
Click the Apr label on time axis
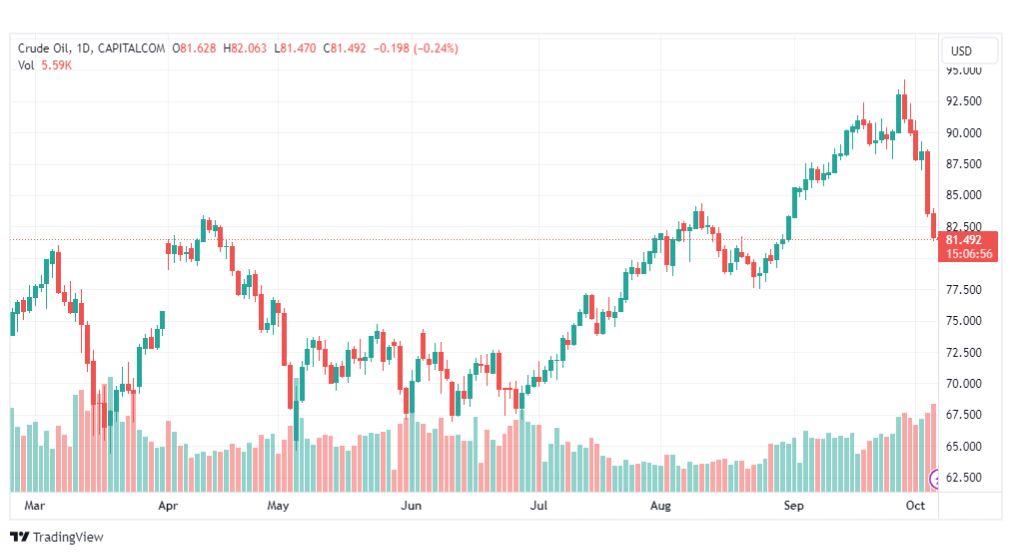click(x=167, y=506)
